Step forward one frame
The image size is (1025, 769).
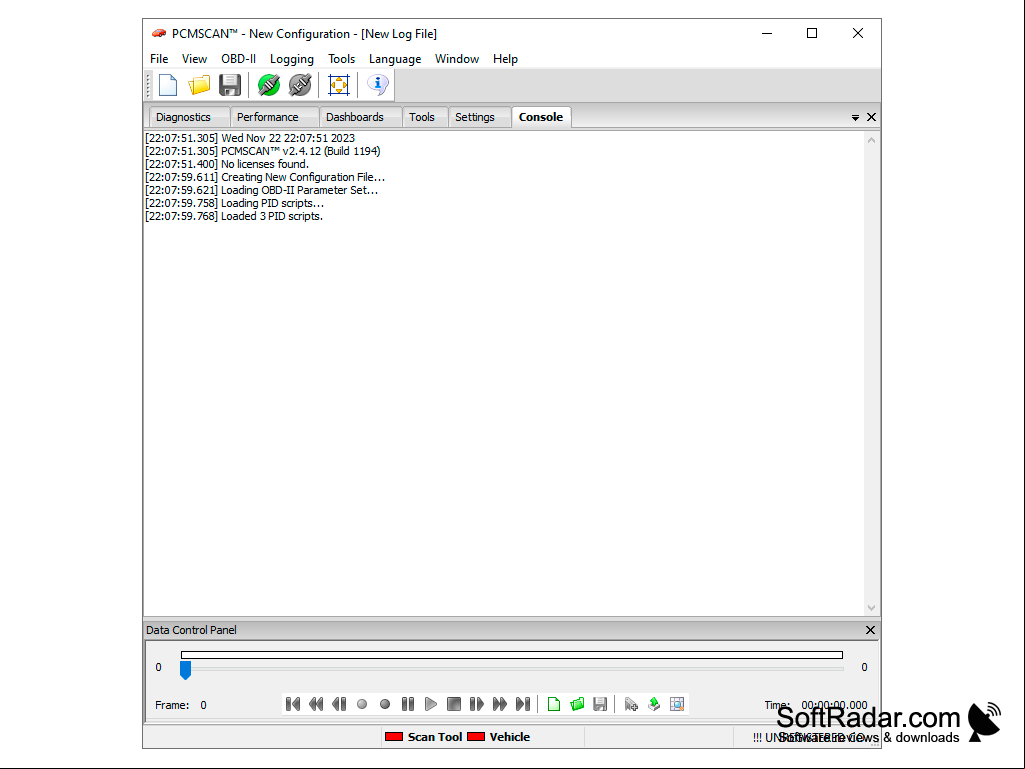[477, 704]
